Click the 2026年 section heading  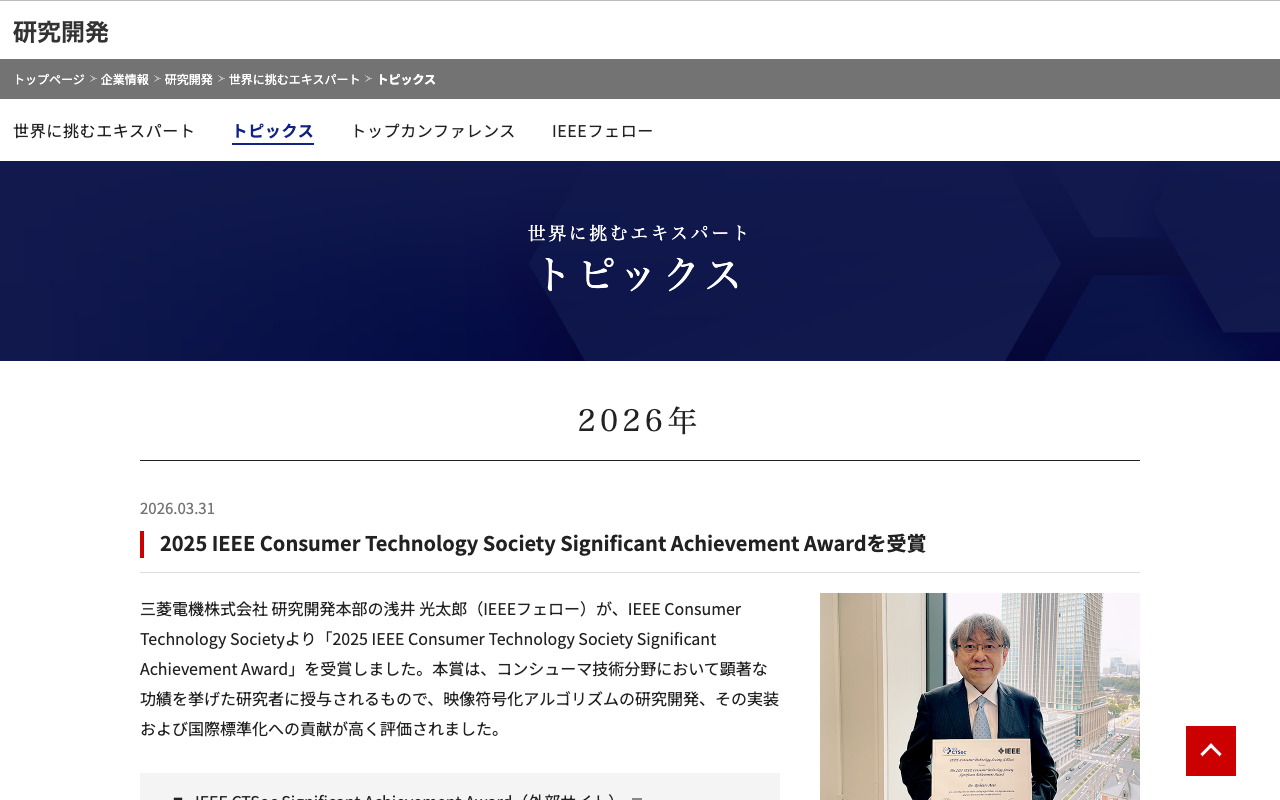click(x=639, y=420)
